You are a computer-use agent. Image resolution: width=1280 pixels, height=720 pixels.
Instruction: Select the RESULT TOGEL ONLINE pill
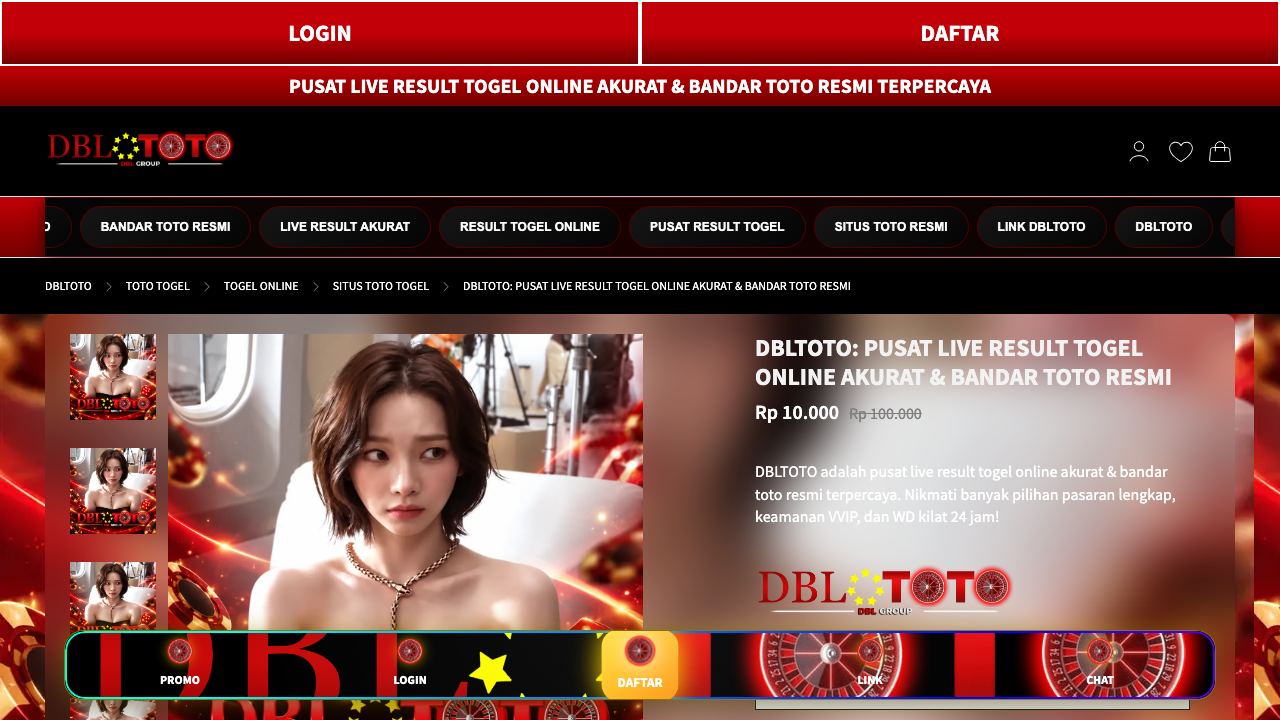[530, 227]
